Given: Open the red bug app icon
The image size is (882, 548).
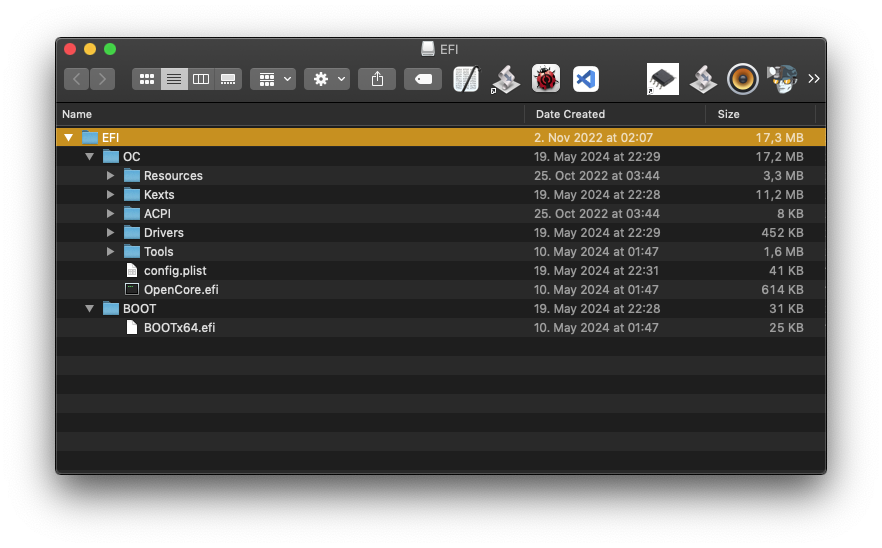Looking at the screenshot, I should point(546,79).
